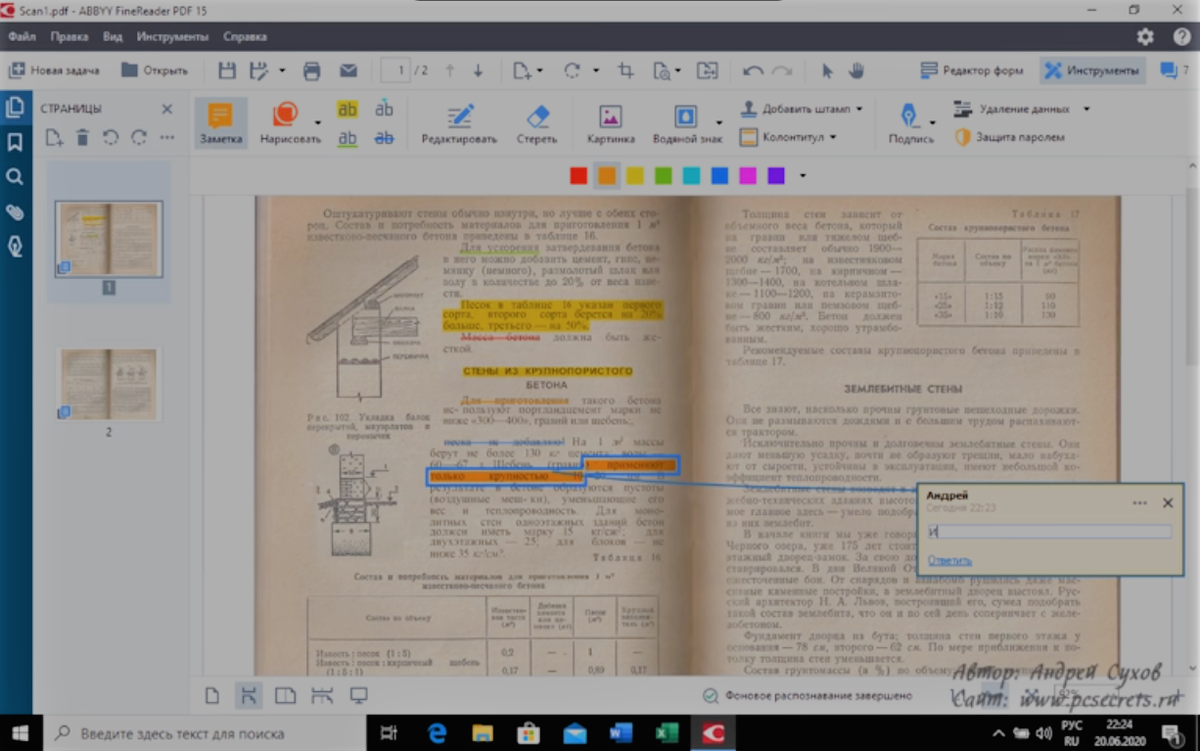
Task: Open the settings gear icon
Action: pos(1146,36)
